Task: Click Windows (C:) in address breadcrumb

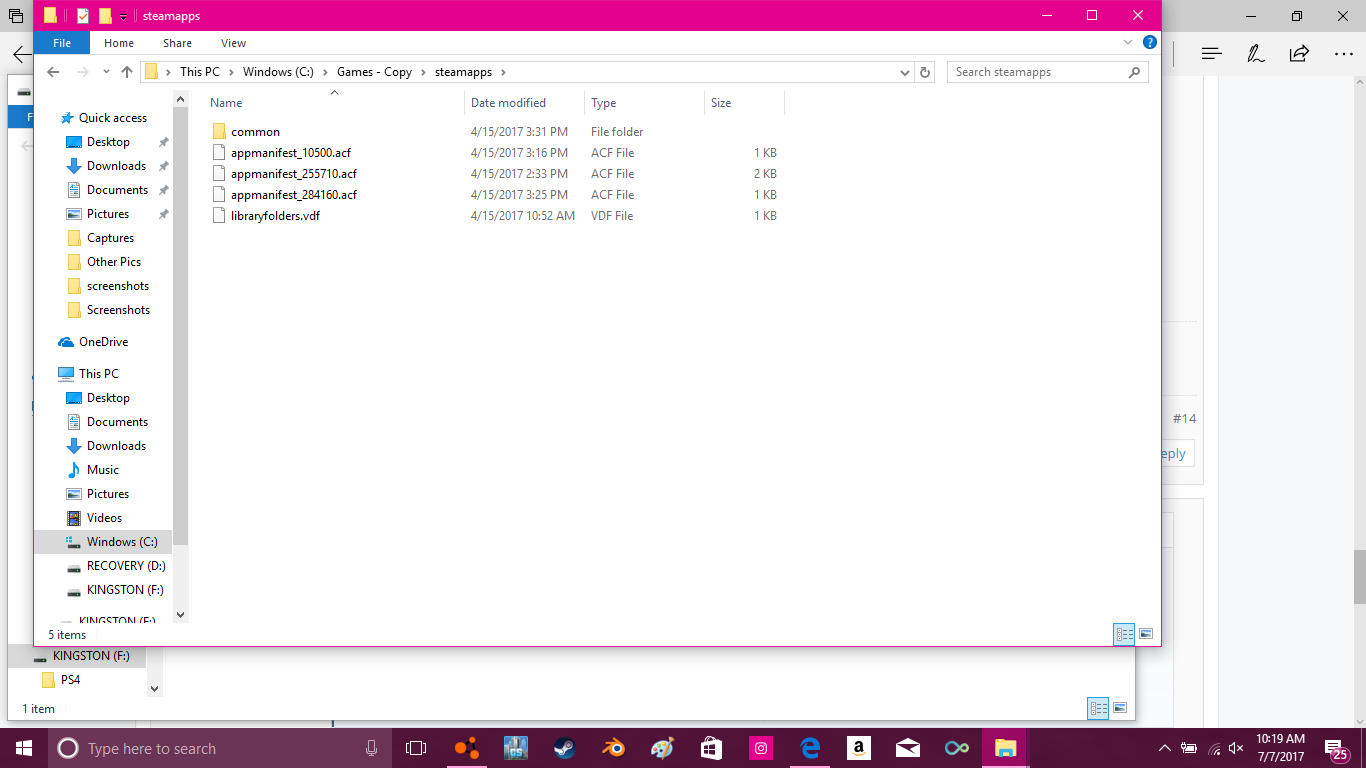Action: [278, 72]
